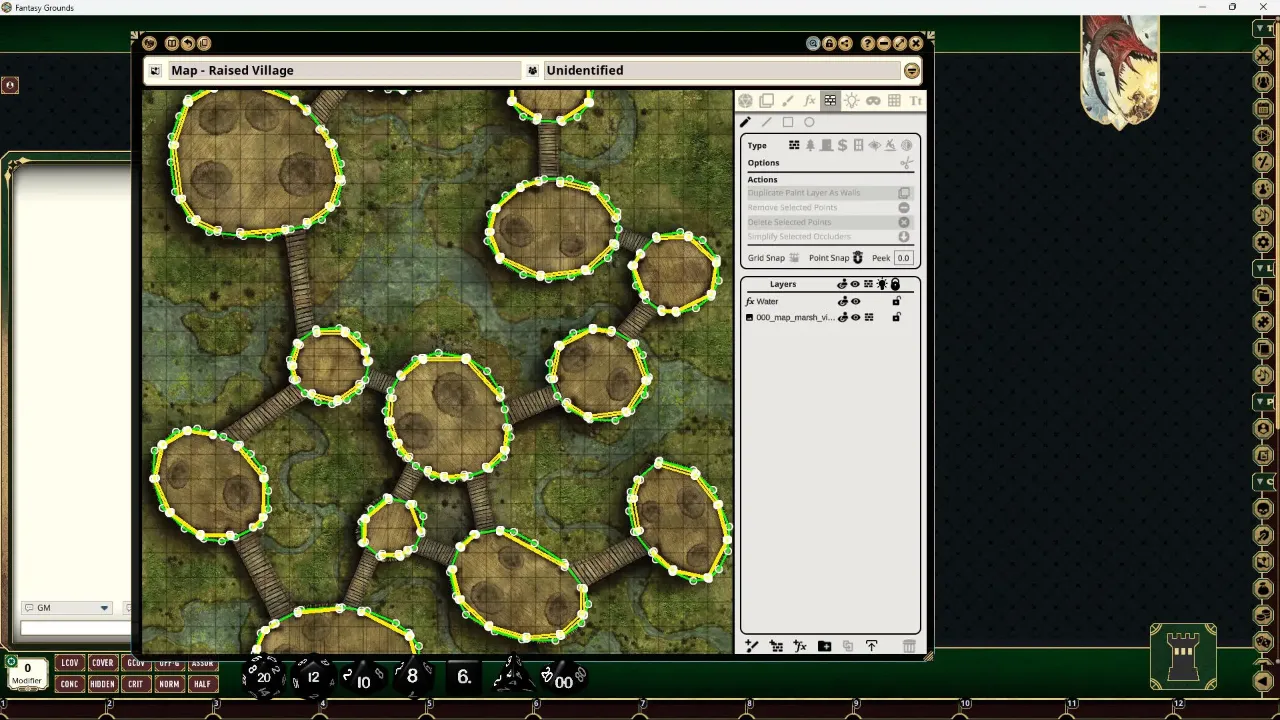
Task: Click the Unidentified name field
Action: (x=721, y=70)
